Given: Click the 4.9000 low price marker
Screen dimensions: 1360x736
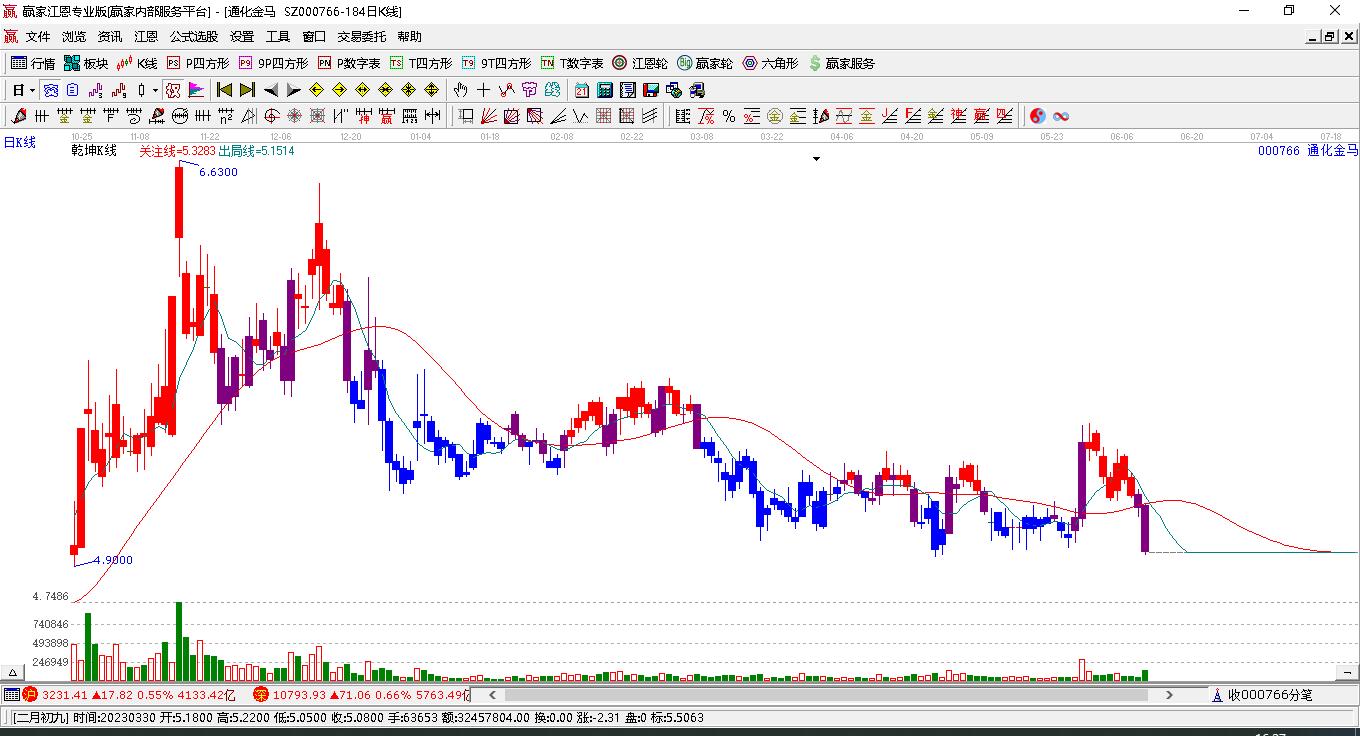Looking at the screenshot, I should [113, 561].
